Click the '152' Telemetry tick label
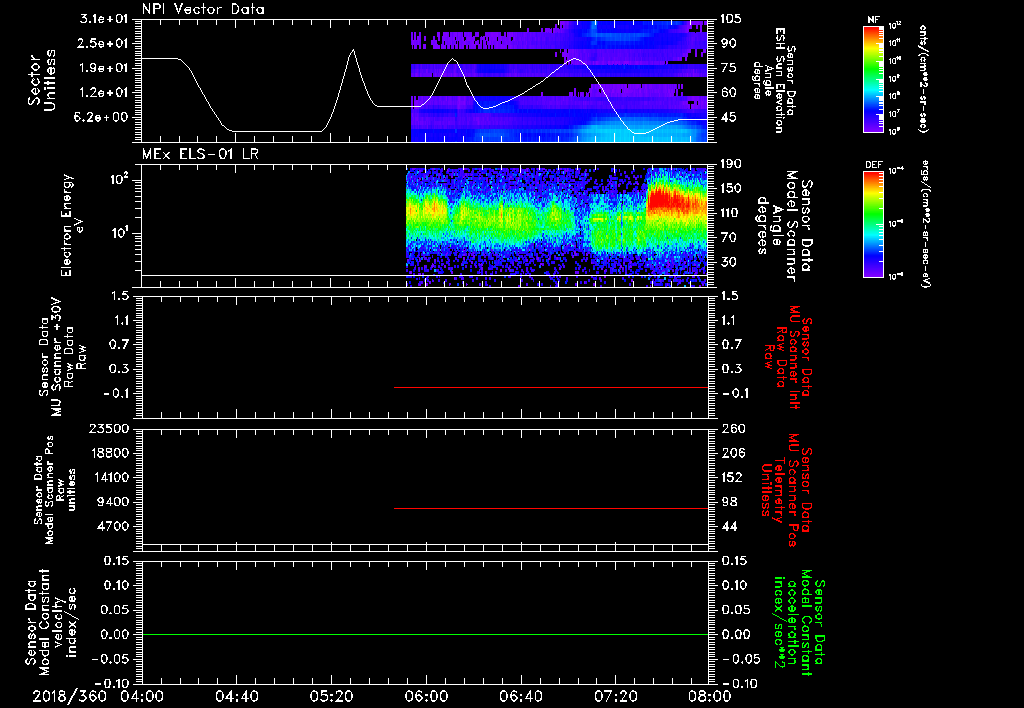The image size is (1024, 708). tap(732, 477)
